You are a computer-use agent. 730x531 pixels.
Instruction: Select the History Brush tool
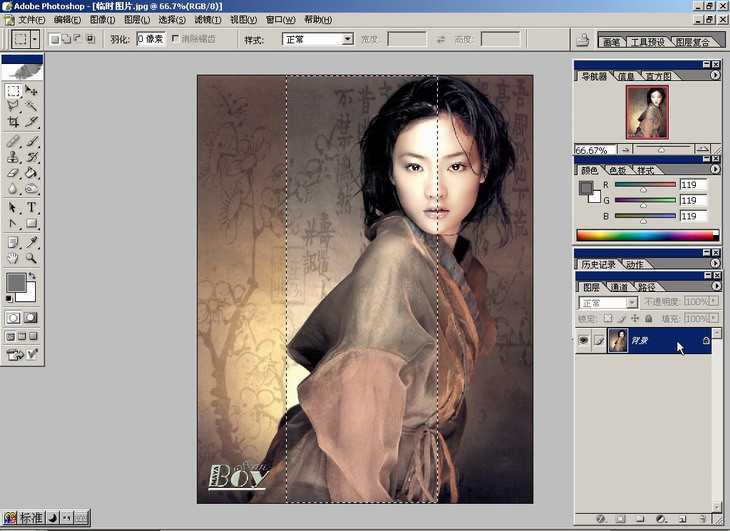pyautogui.click(x=31, y=157)
